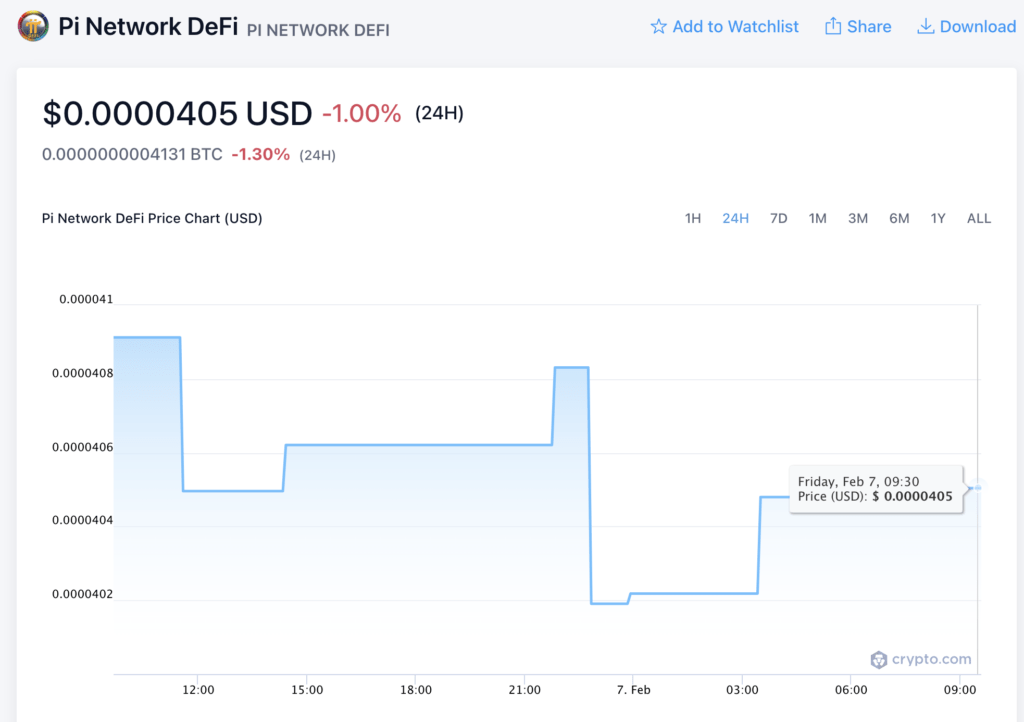Viewport: 1024px width, 722px height.
Task: Click the 0.0000404 y-axis label
Action: click(x=83, y=520)
